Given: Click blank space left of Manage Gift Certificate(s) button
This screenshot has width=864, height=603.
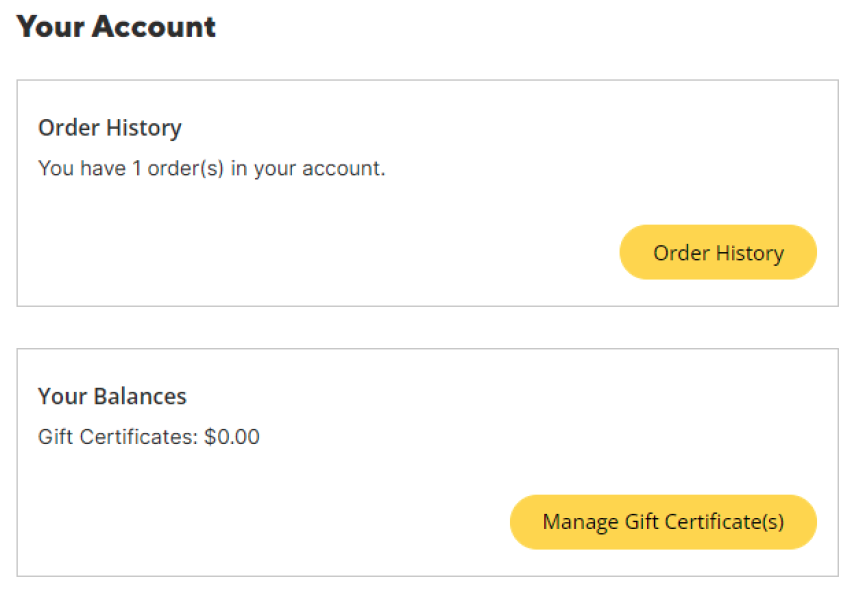Looking at the screenshot, I should click(270, 522).
